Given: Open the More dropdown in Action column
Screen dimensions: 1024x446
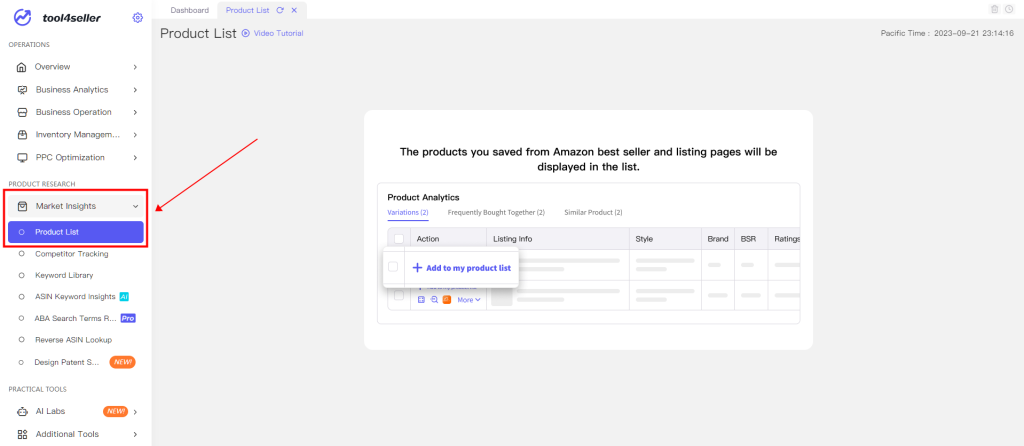Looking at the screenshot, I should click(x=469, y=300).
